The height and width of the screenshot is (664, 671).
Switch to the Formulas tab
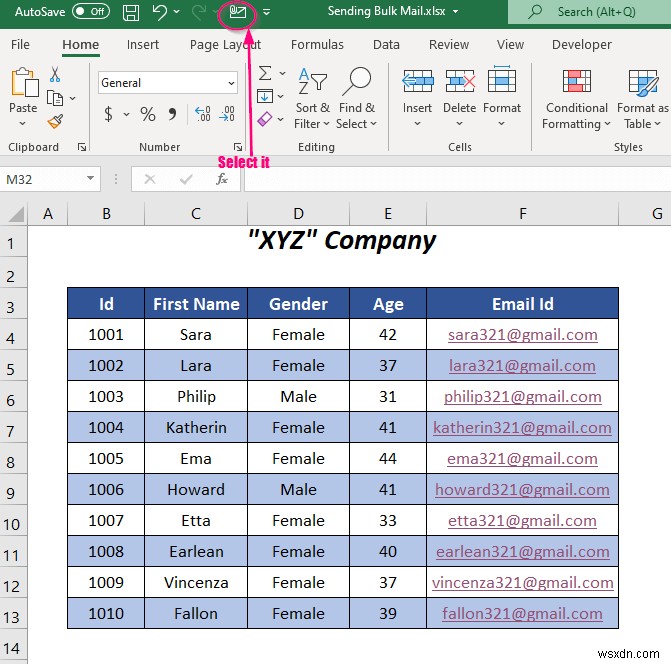coord(317,44)
